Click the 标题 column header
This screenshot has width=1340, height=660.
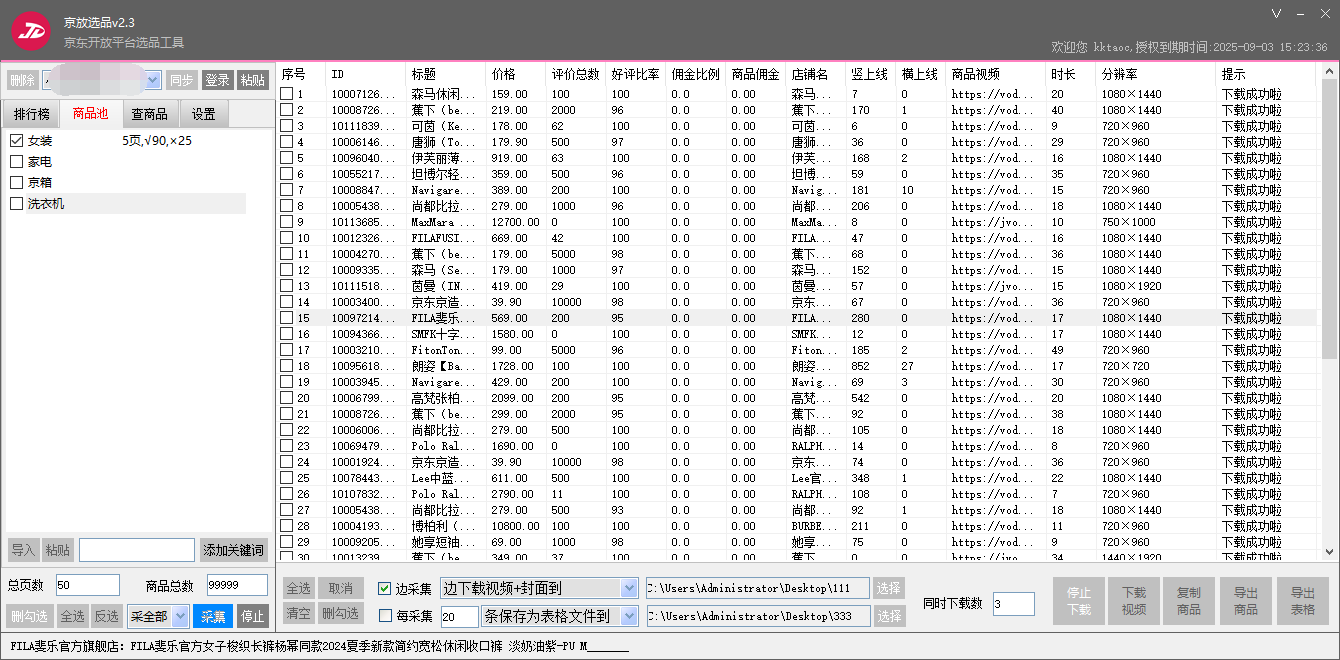click(x=446, y=74)
